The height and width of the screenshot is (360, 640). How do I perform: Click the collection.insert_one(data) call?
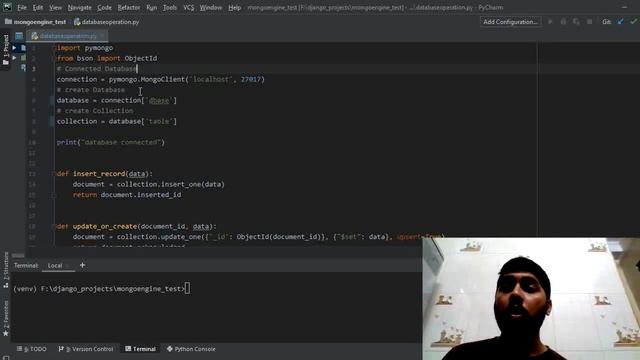171,184
